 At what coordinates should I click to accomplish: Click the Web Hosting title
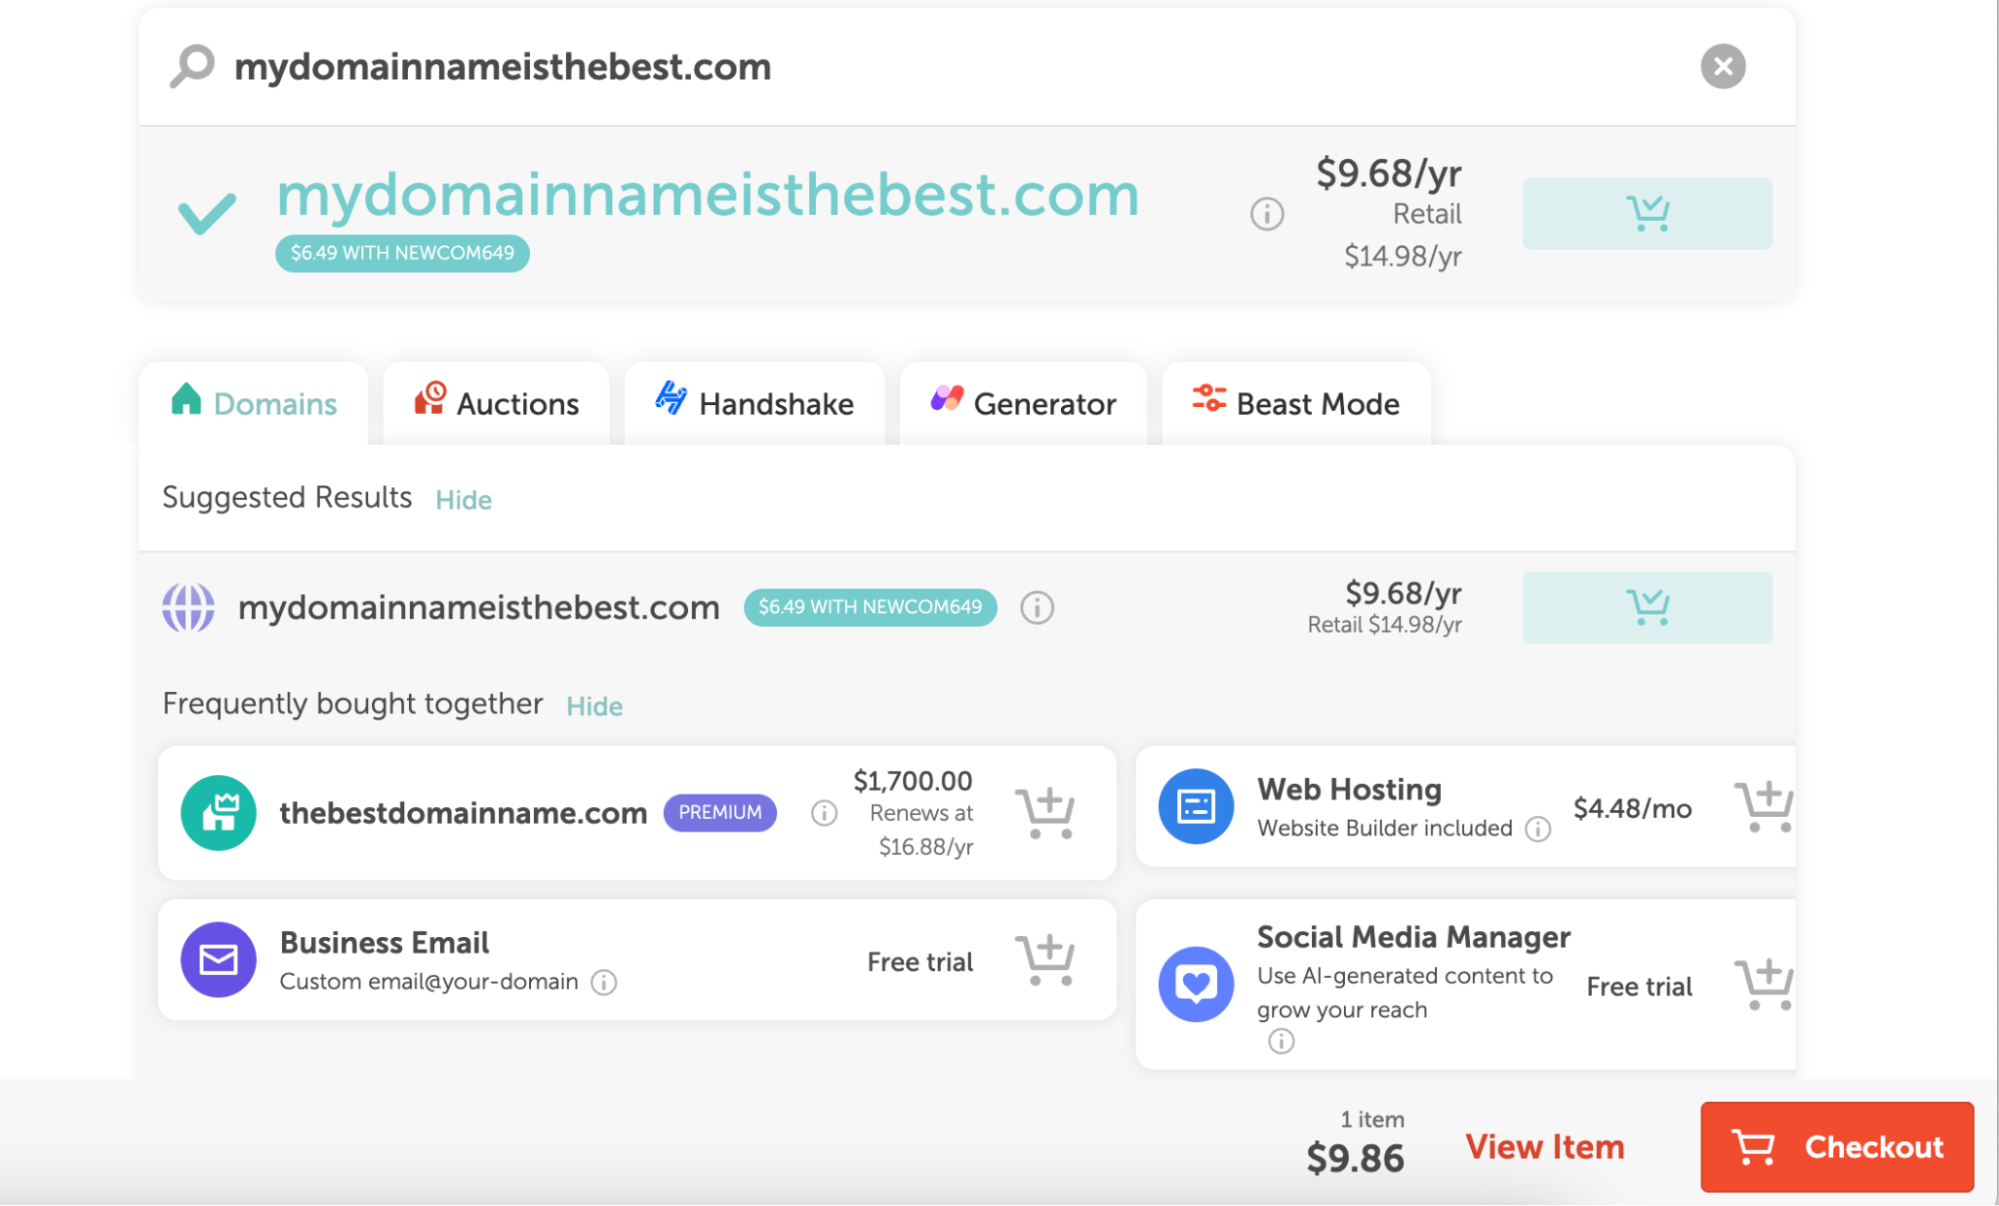[1349, 789]
